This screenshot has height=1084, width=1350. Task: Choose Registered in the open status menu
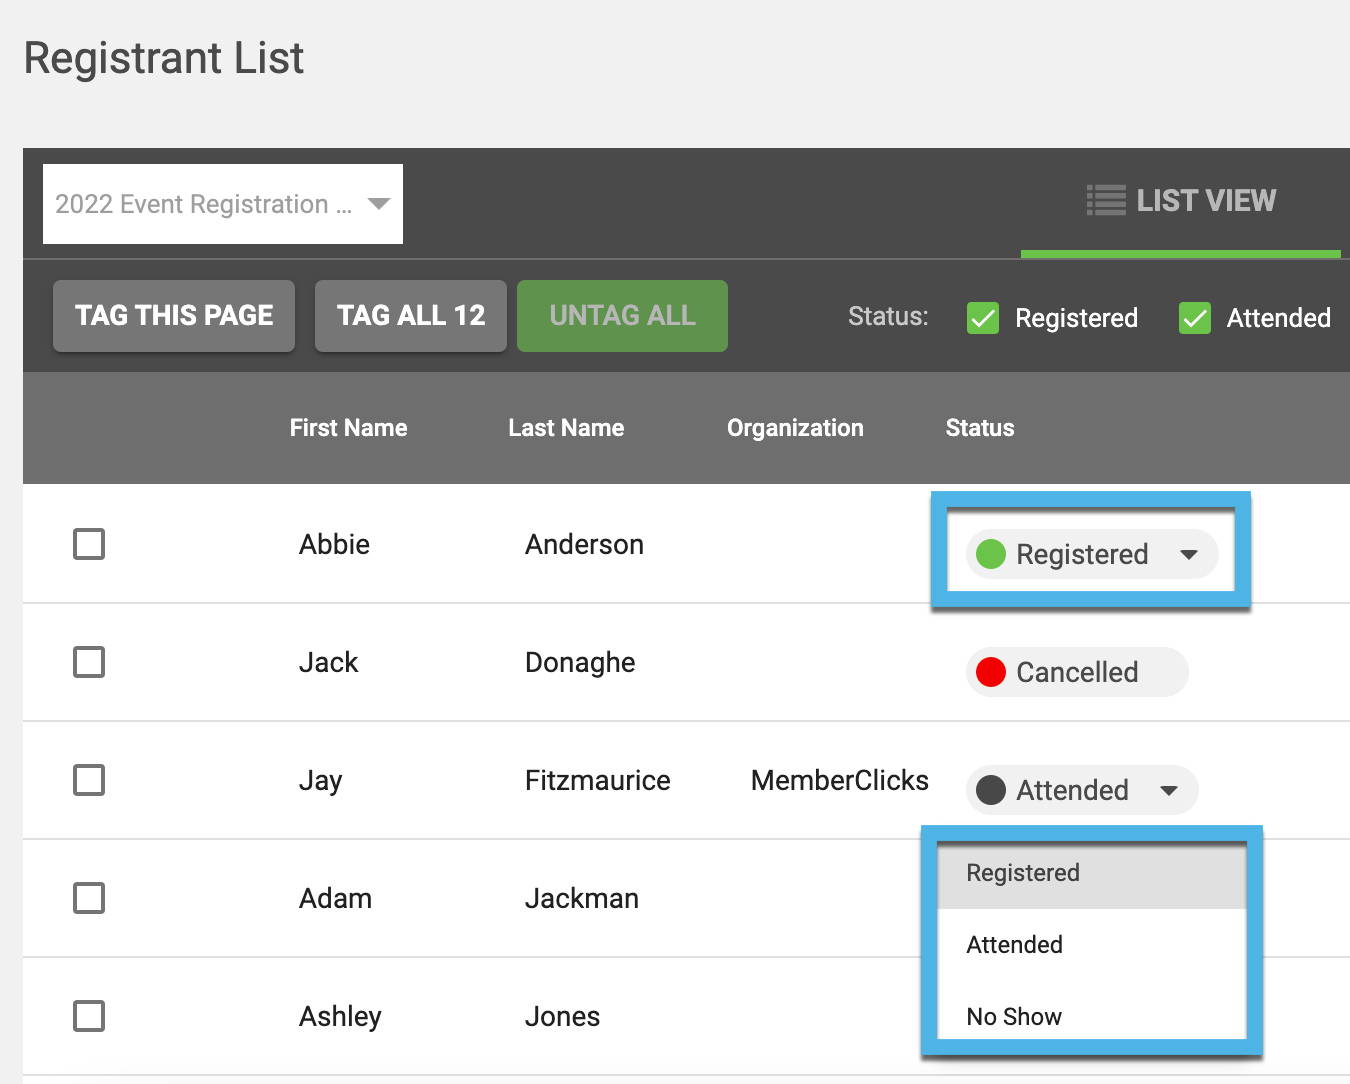[x=1092, y=873]
